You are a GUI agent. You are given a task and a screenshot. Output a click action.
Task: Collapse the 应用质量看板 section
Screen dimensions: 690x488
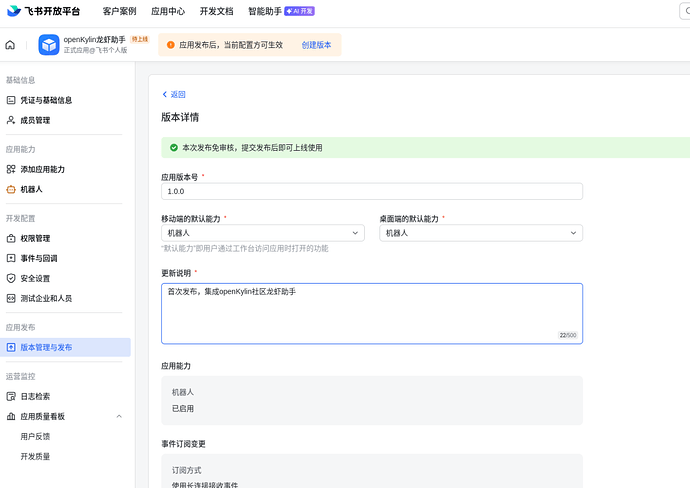pyautogui.click(x=119, y=416)
